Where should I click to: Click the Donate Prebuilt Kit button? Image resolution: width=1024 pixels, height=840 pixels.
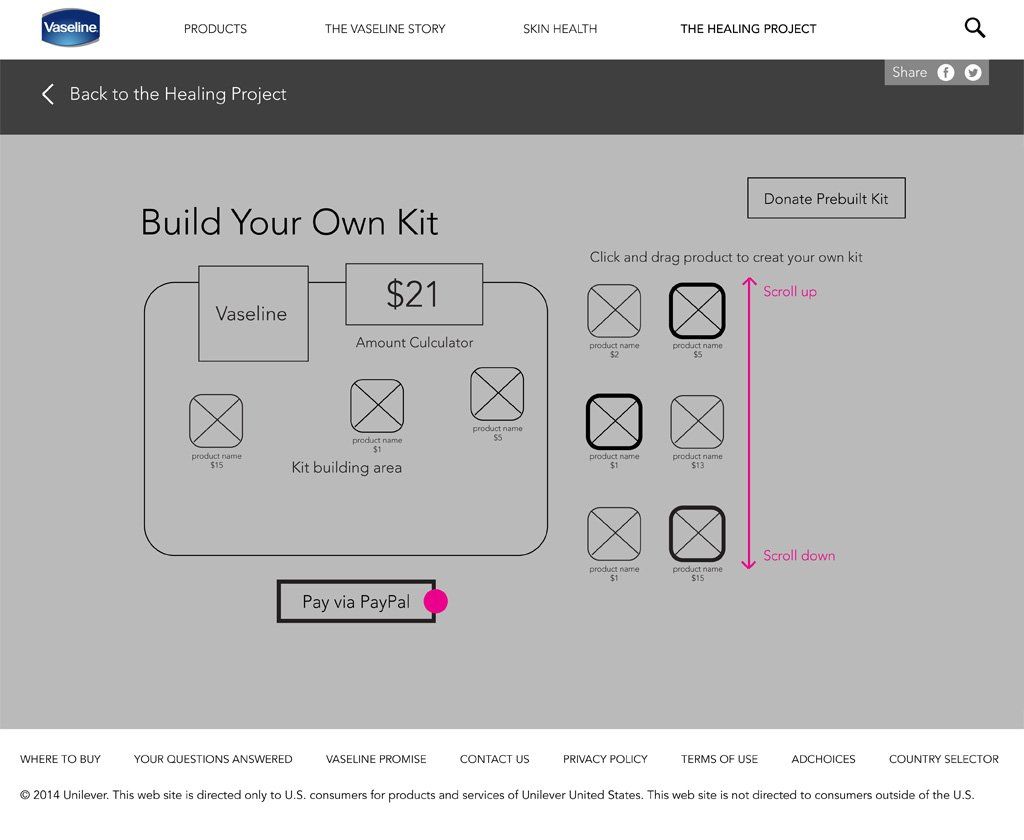(826, 198)
